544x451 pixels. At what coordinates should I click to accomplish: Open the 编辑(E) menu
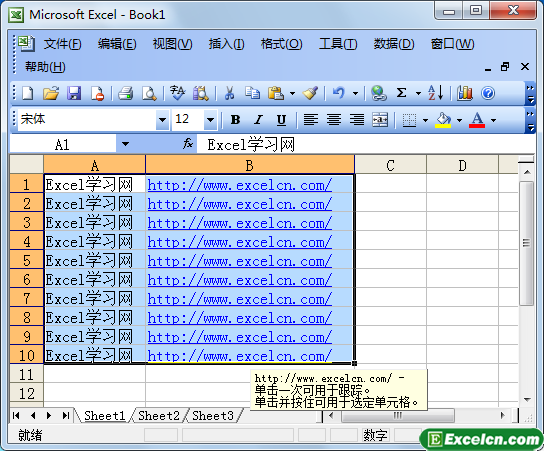pos(117,44)
